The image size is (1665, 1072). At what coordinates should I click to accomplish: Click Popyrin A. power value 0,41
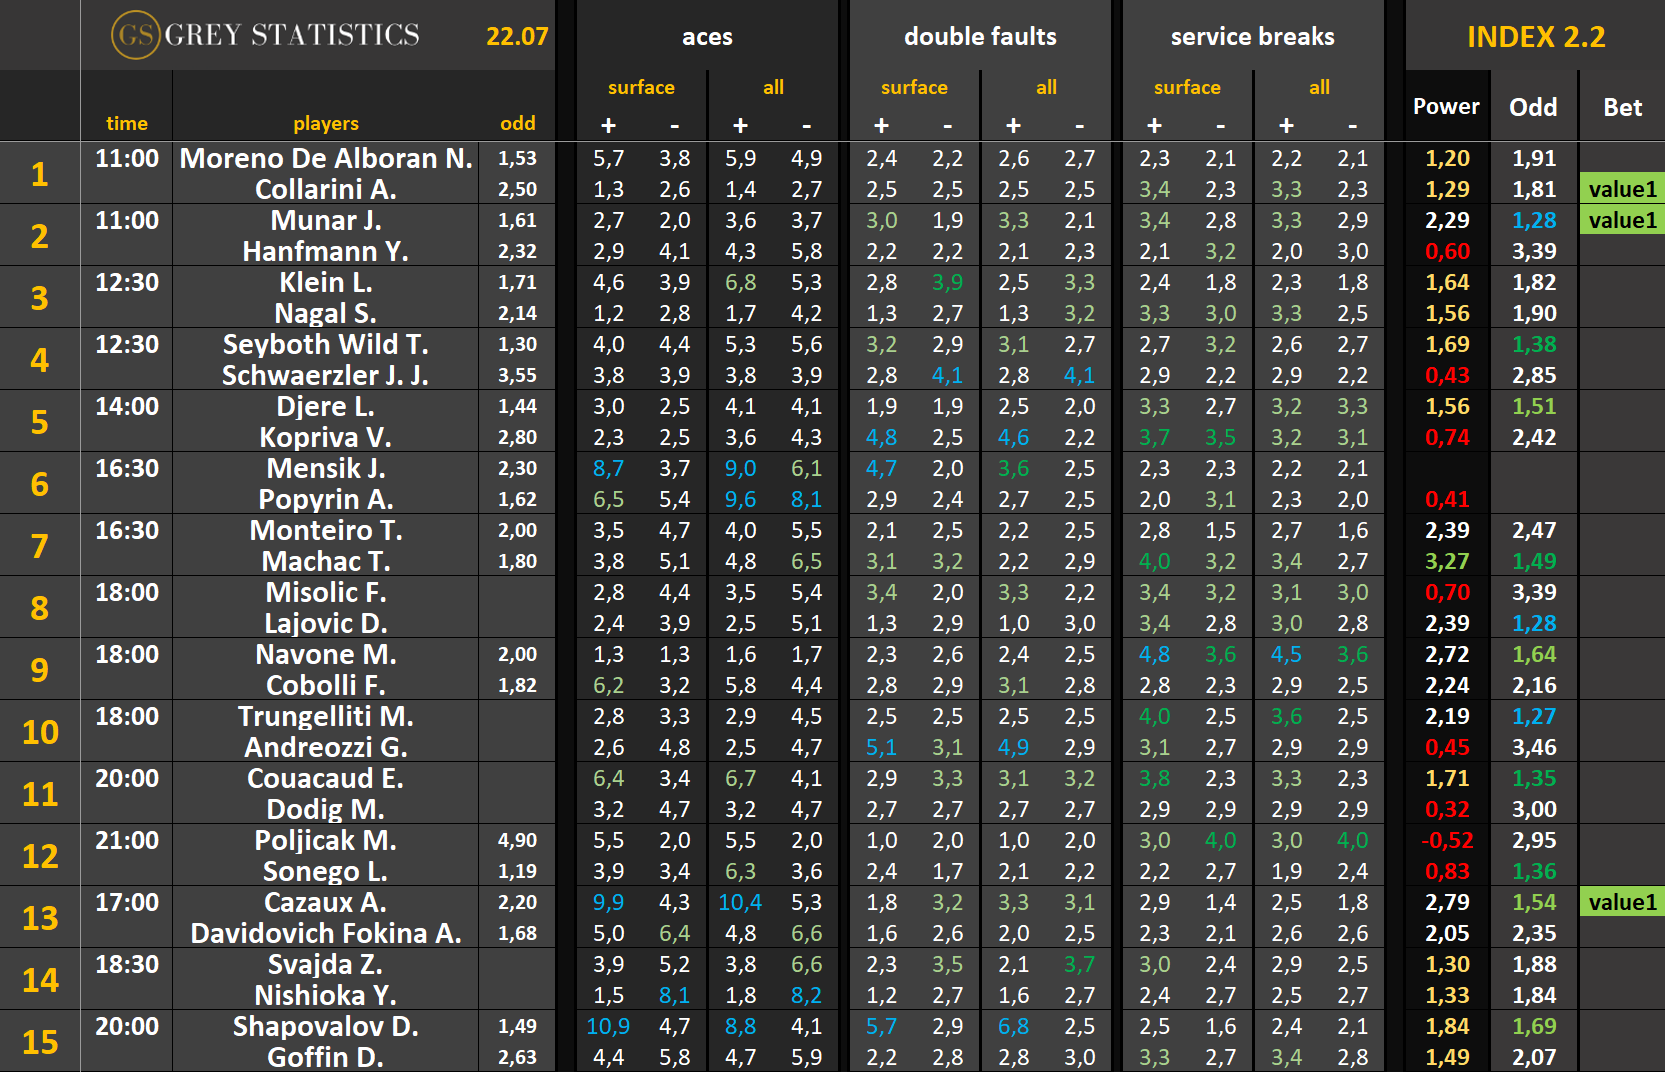pos(1447,499)
